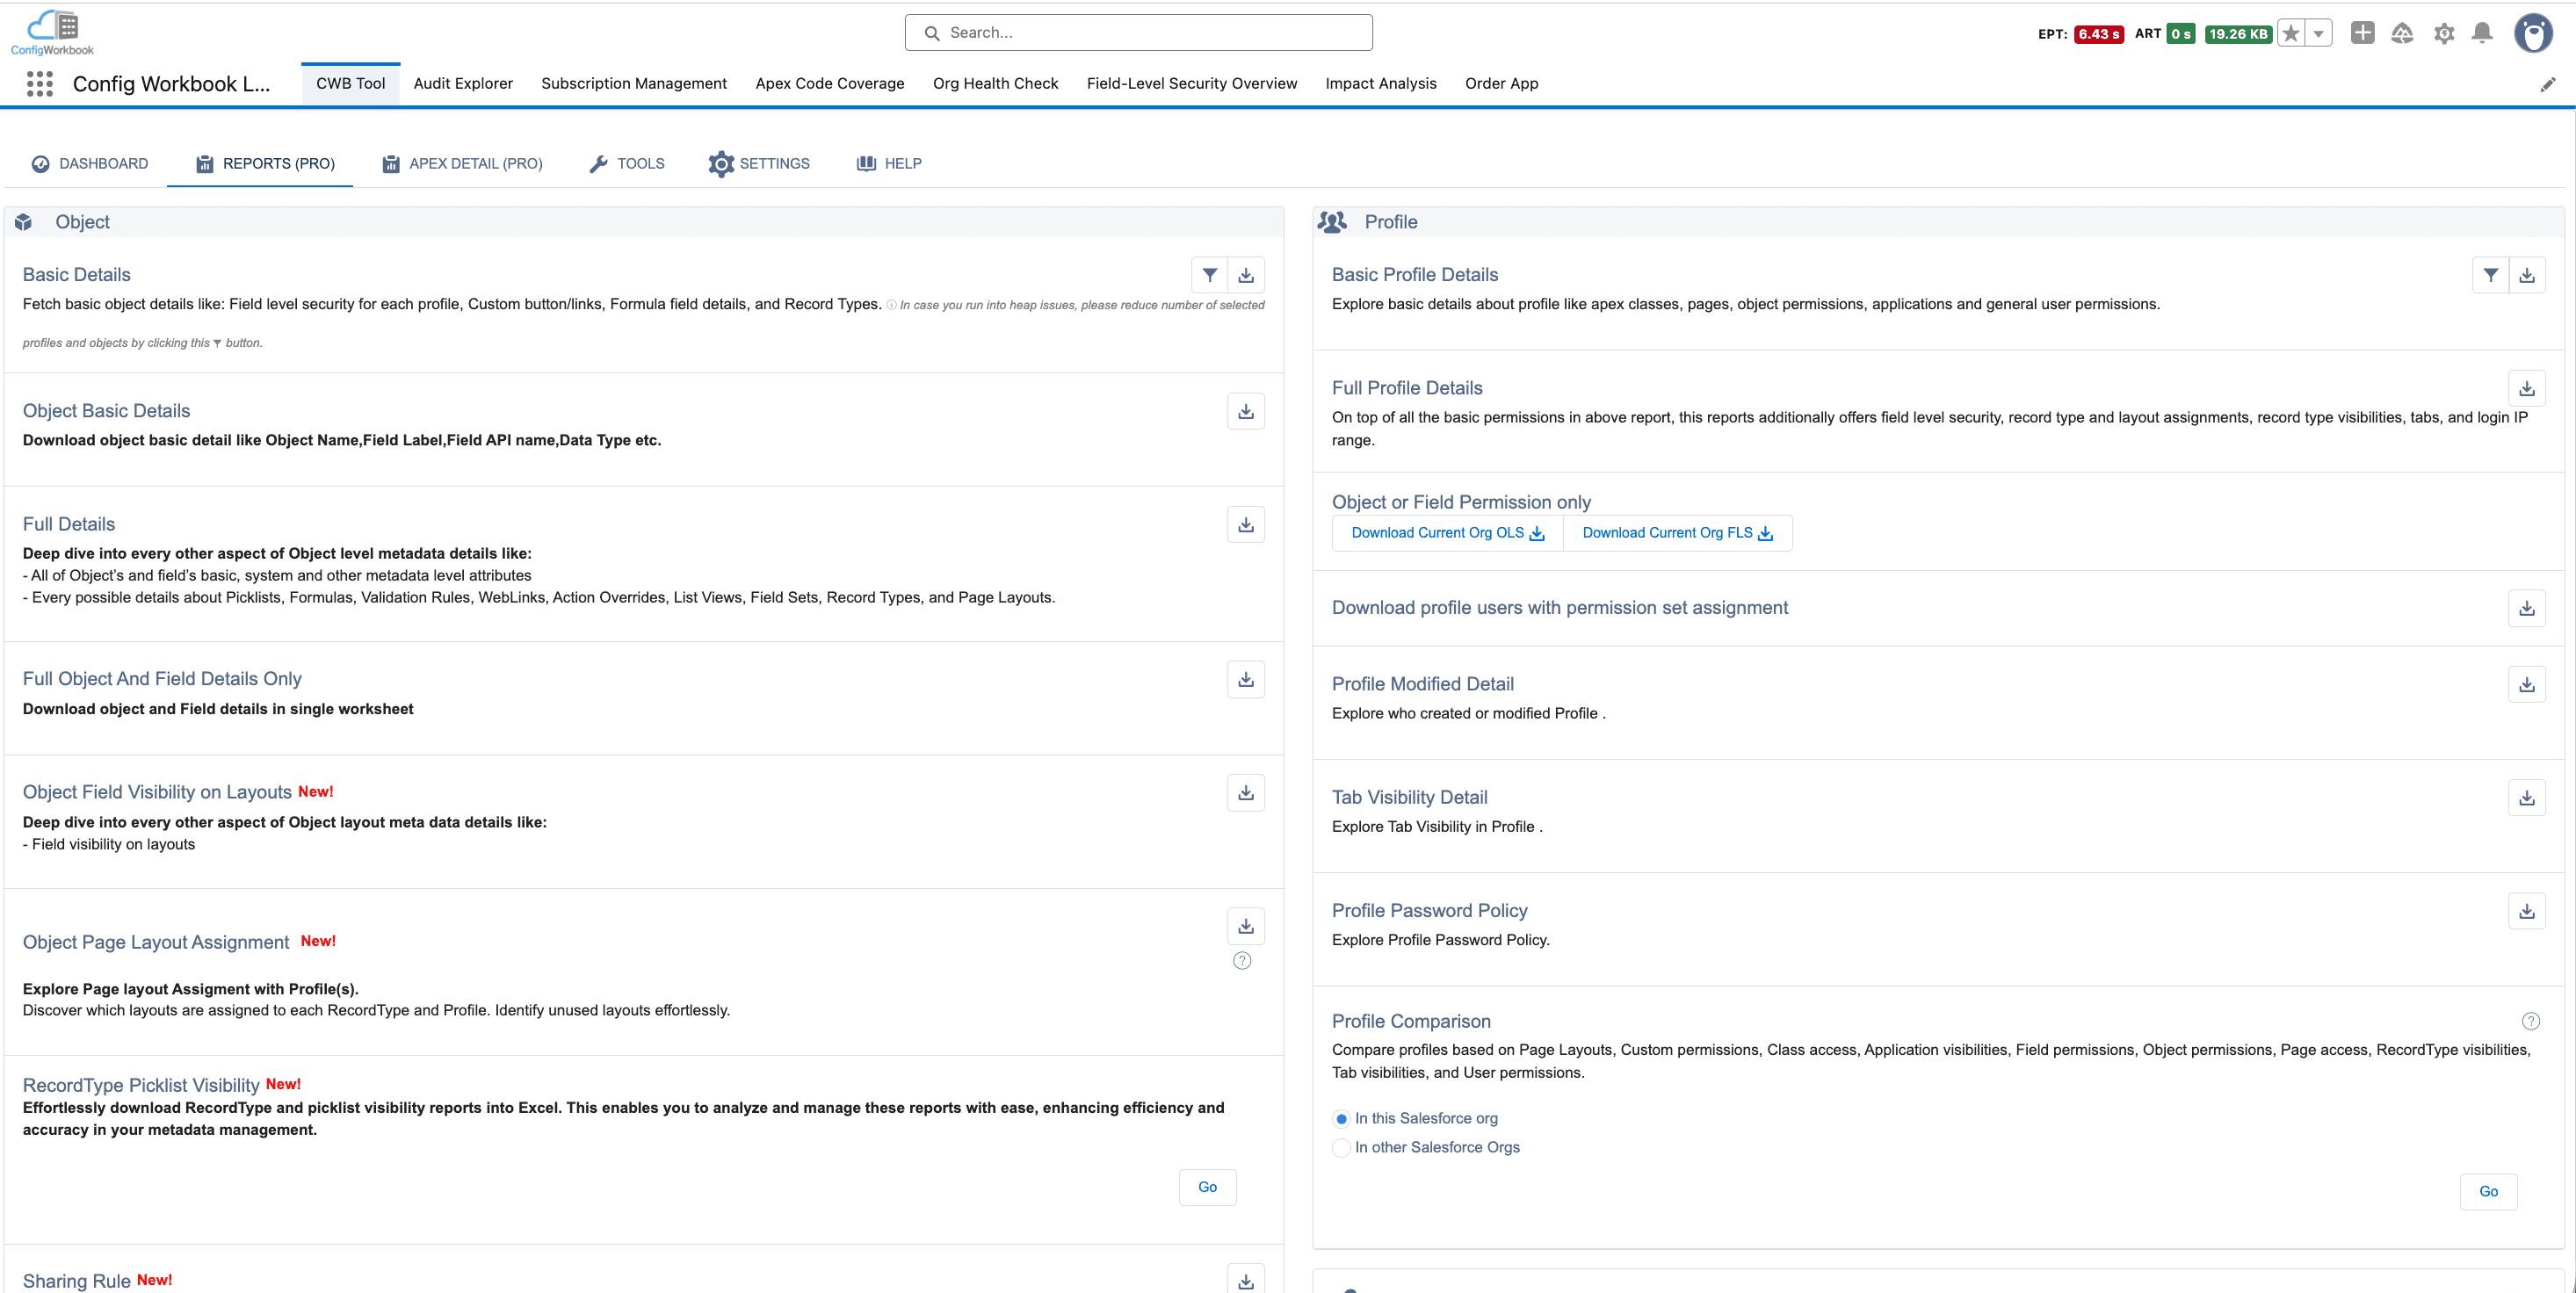The width and height of the screenshot is (2576, 1293).
Task: Download the Sharing Rule report
Action: [1246, 1281]
